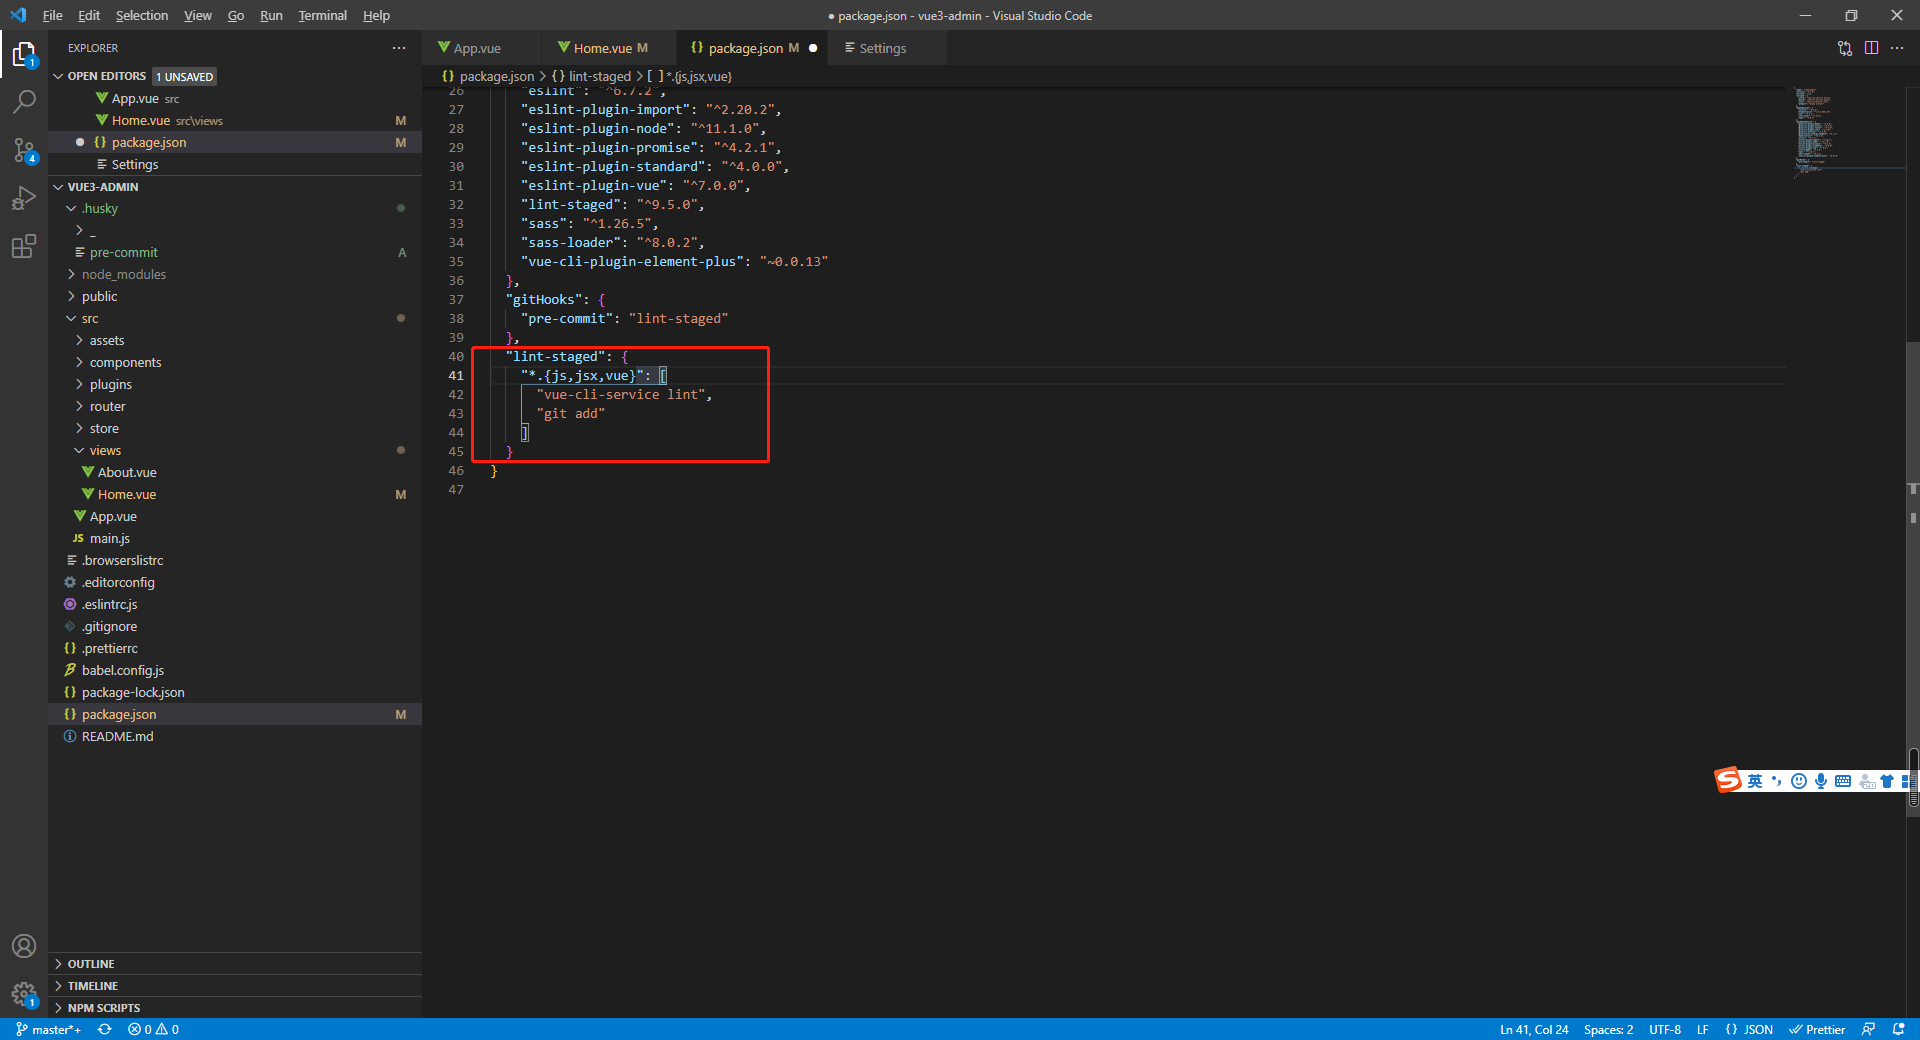
Task: Split the editor to the right
Action: 1871,48
